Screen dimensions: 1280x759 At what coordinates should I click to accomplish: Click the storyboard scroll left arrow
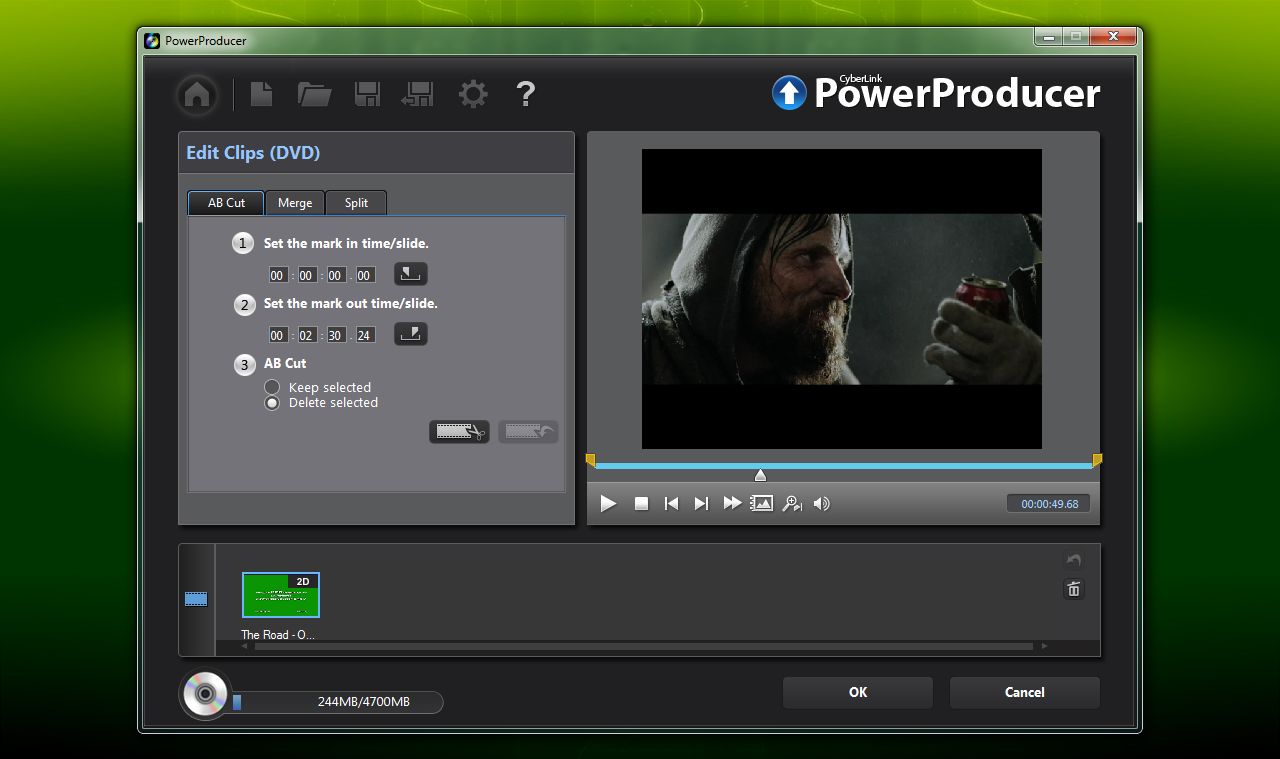coord(246,647)
